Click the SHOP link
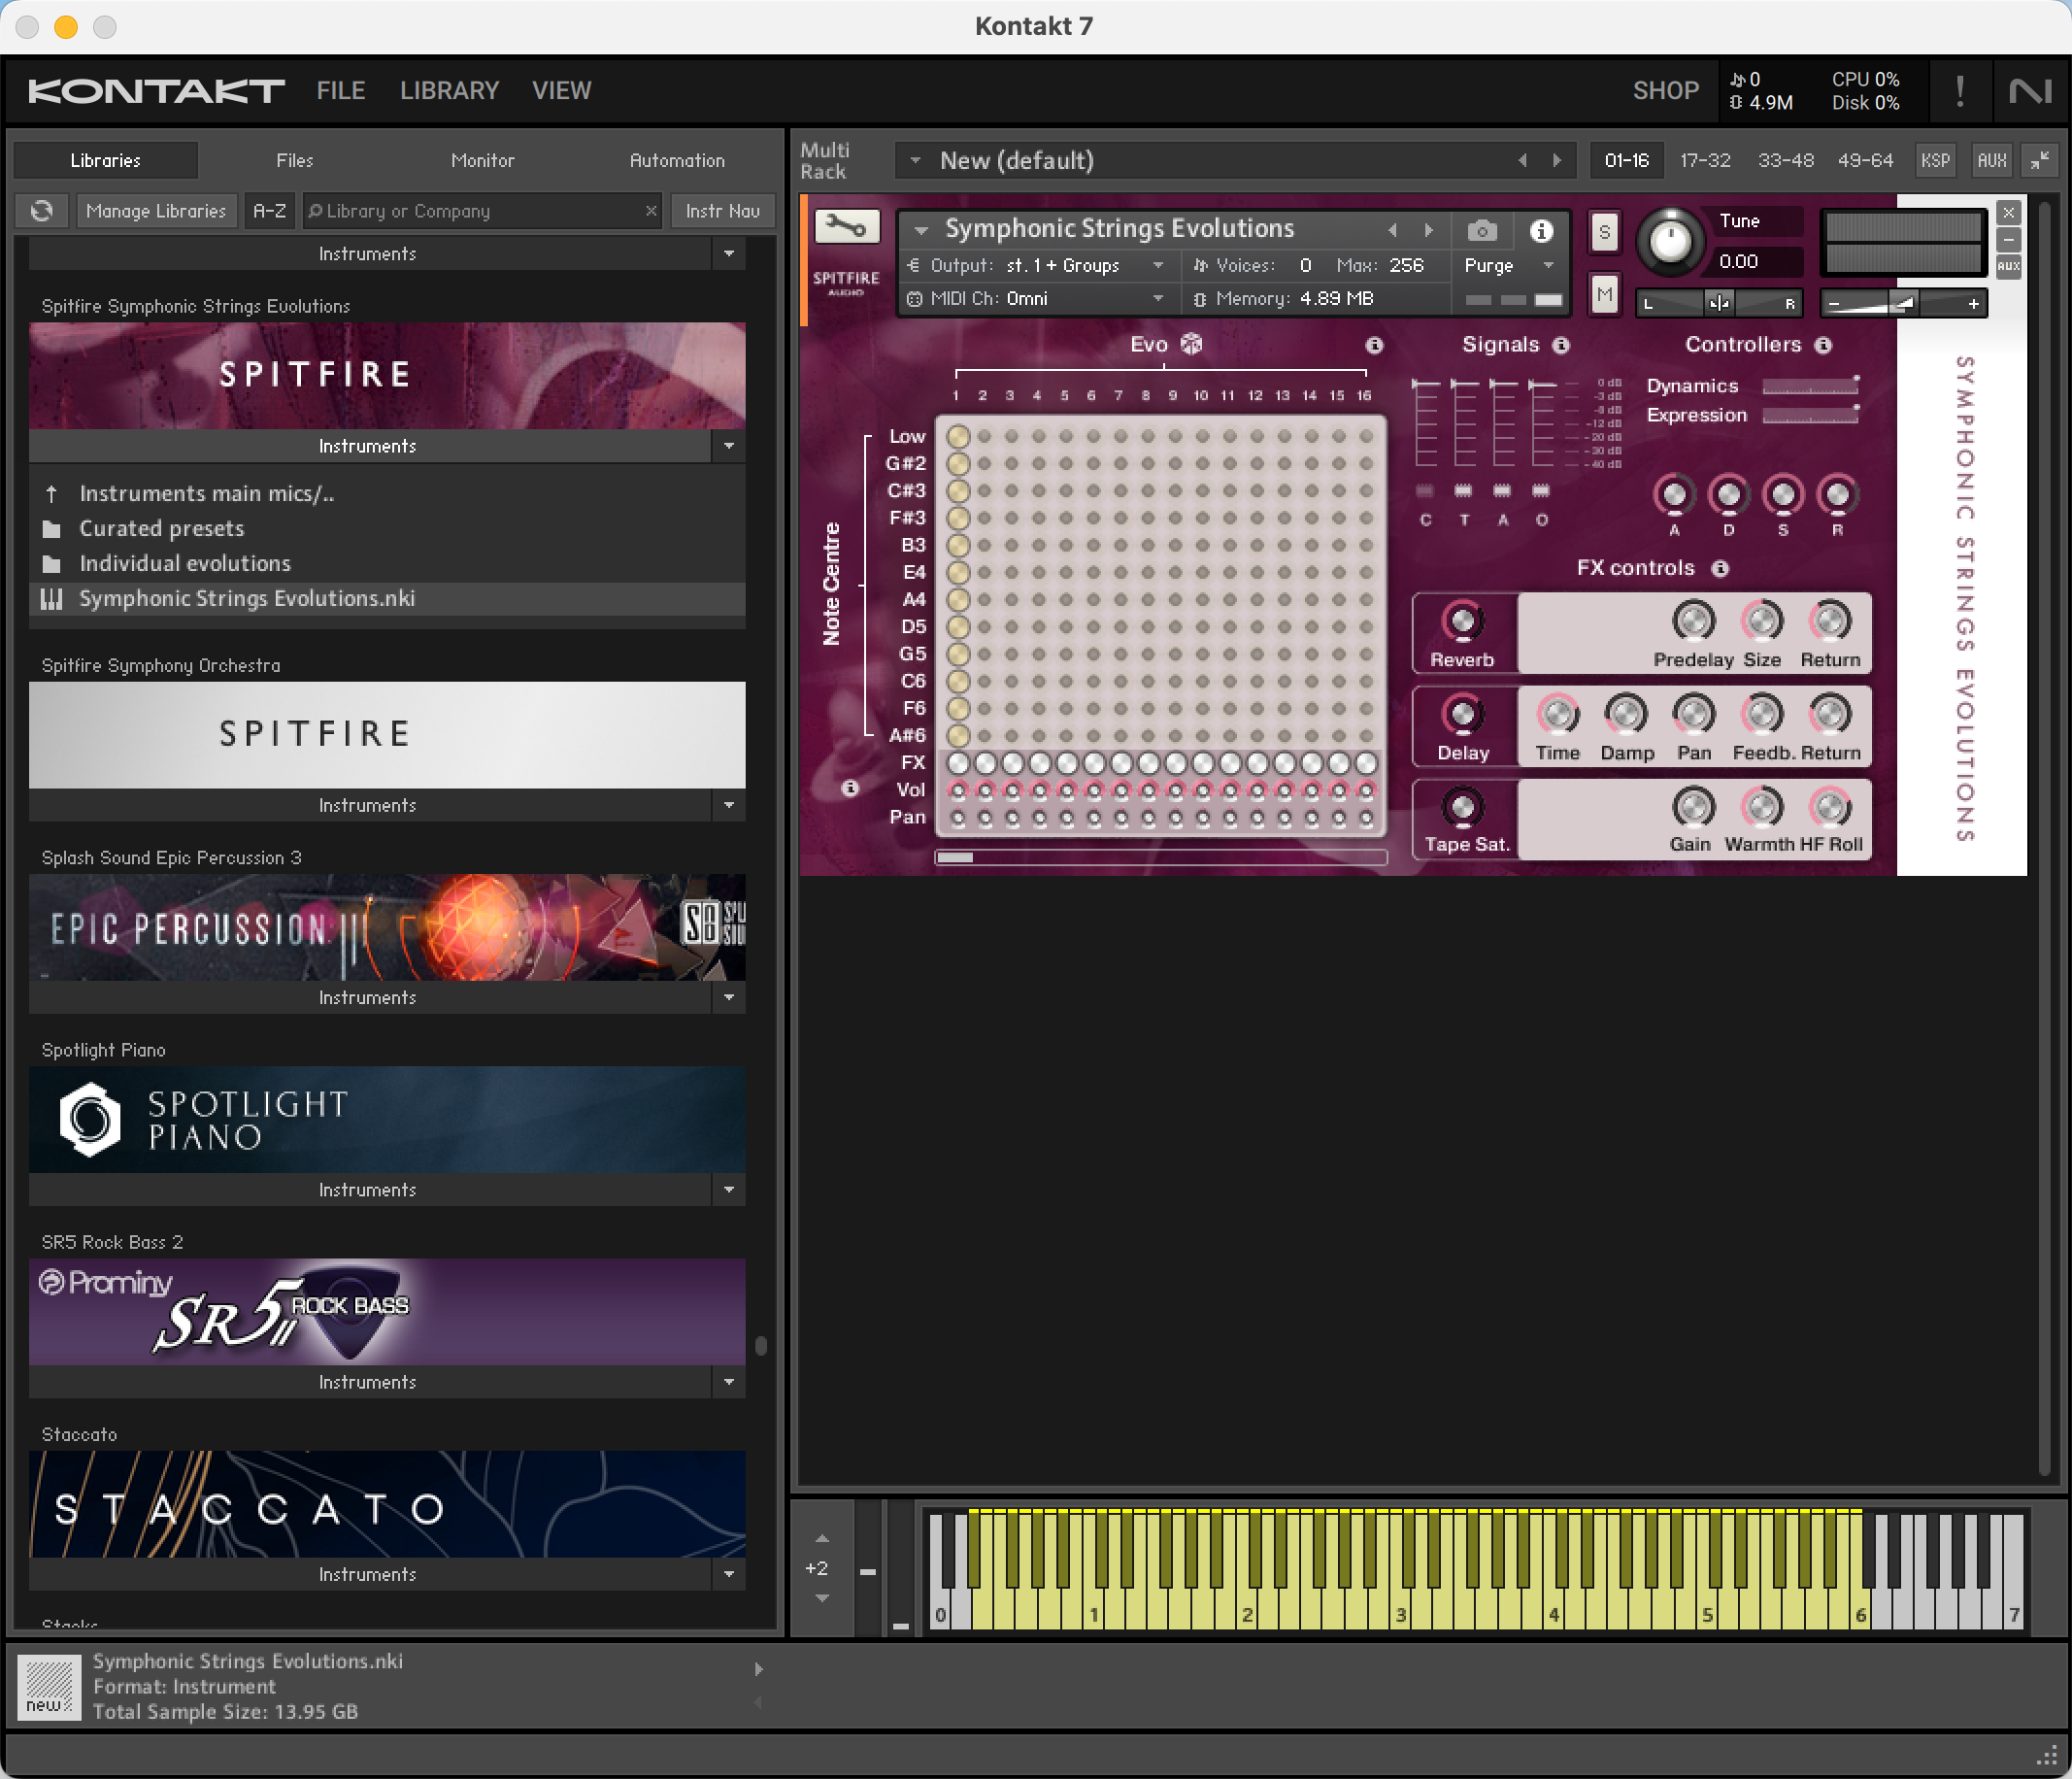 pos(1665,91)
